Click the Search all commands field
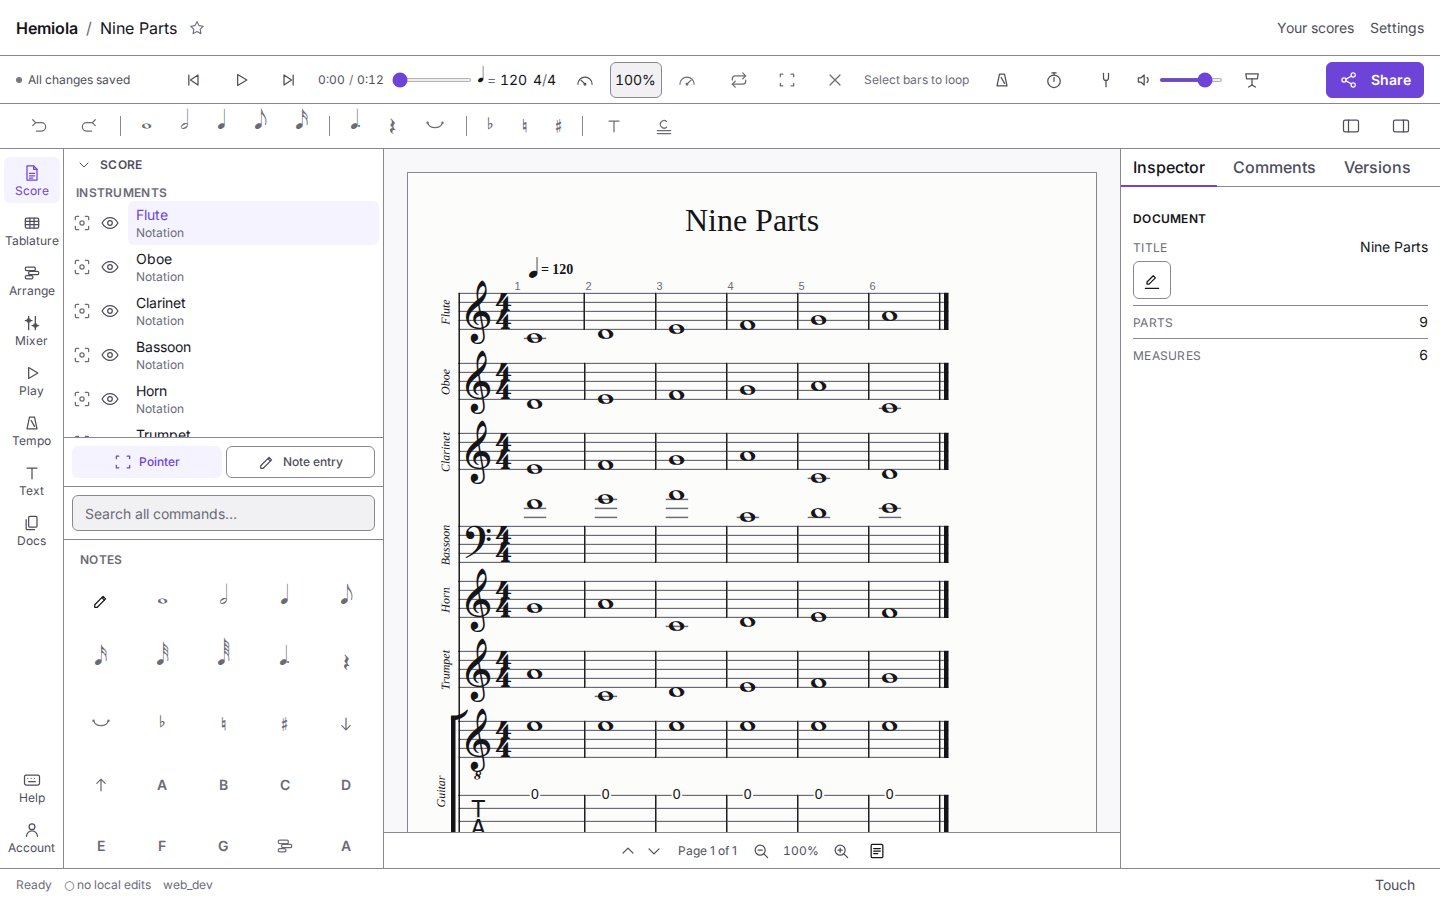Viewport: 1440px width, 900px height. pos(223,513)
